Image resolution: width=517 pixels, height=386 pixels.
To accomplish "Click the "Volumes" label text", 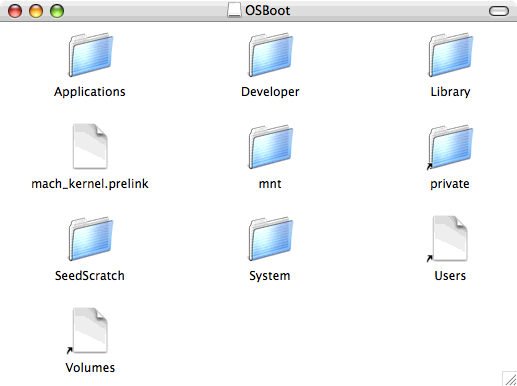I will click(90, 368).
